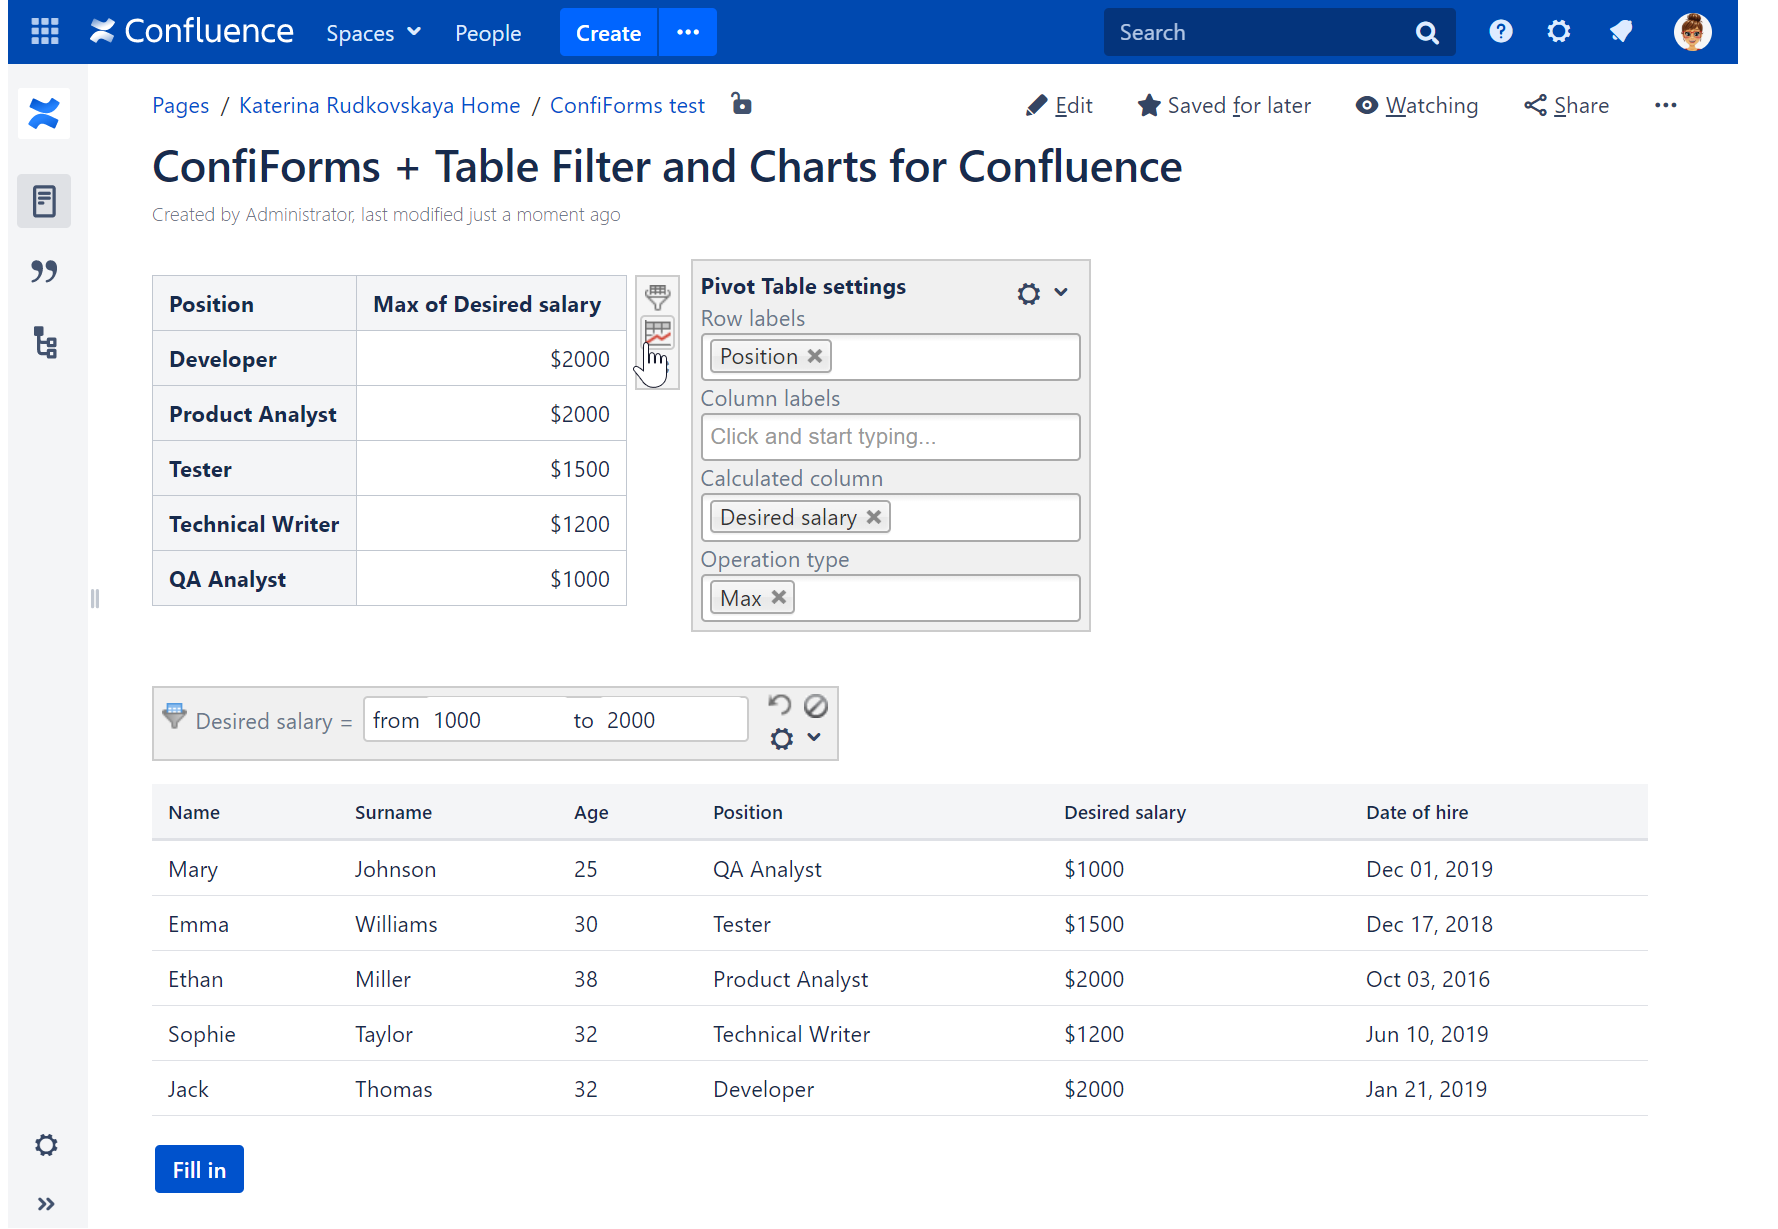Screen dimensions: 1778x1229
Task: Disable filtering using the cancel icon
Action: click(817, 705)
